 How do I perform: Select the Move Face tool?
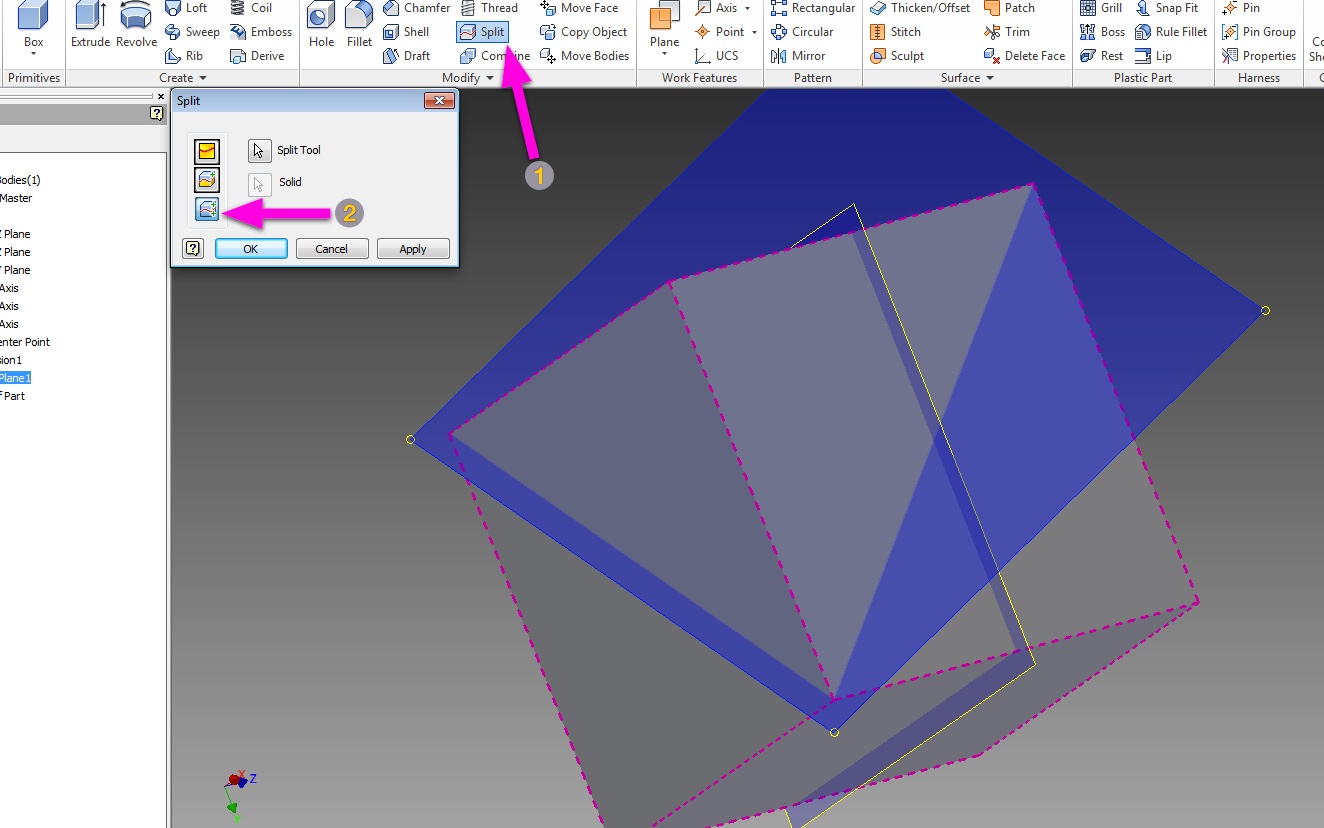(x=579, y=8)
